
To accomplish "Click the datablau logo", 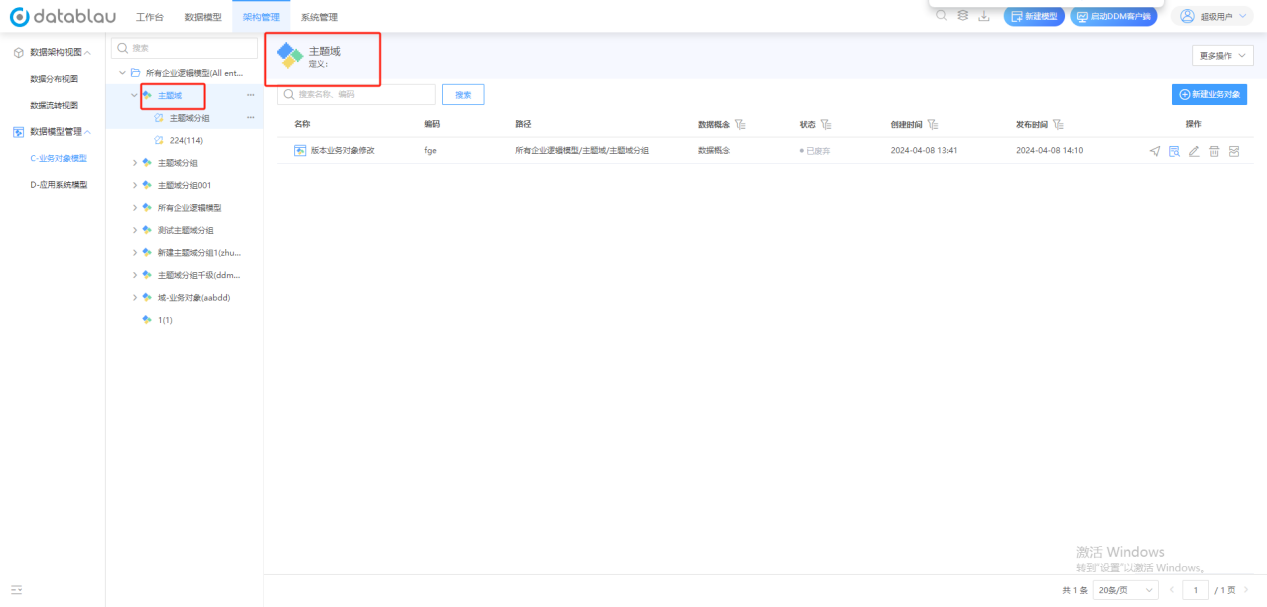I will coord(62,16).
